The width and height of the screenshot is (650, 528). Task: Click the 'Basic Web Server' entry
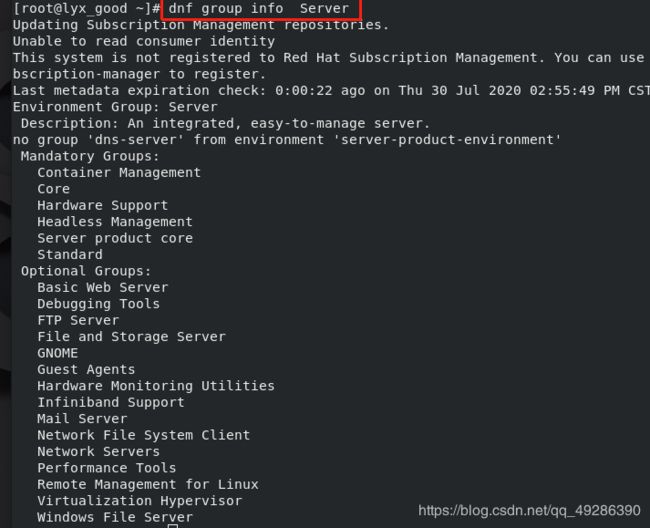(102, 287)
